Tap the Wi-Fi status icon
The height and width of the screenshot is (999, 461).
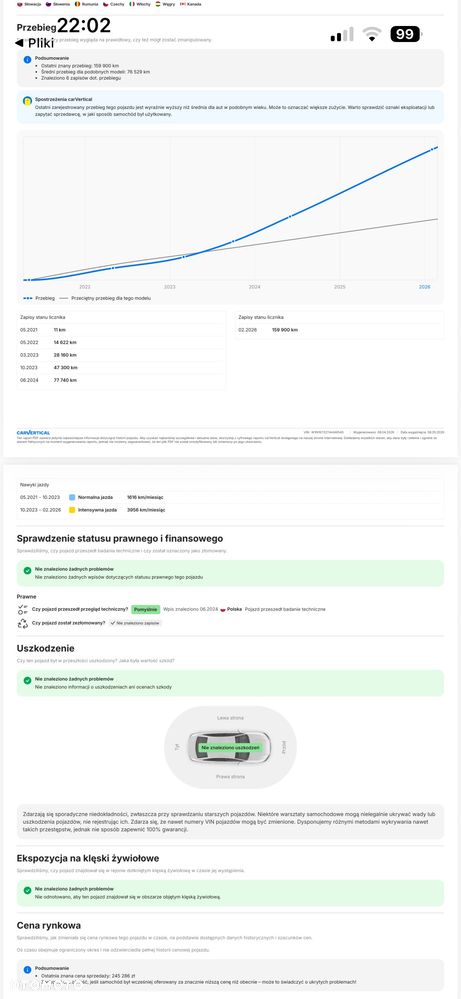pyautogui.click(x=371, y=34)
